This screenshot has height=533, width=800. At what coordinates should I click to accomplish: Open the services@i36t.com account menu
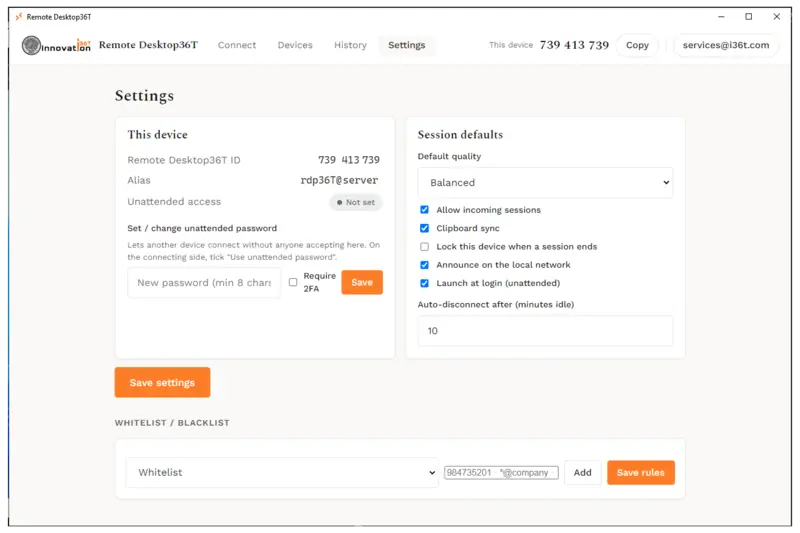tap(726, 45)
